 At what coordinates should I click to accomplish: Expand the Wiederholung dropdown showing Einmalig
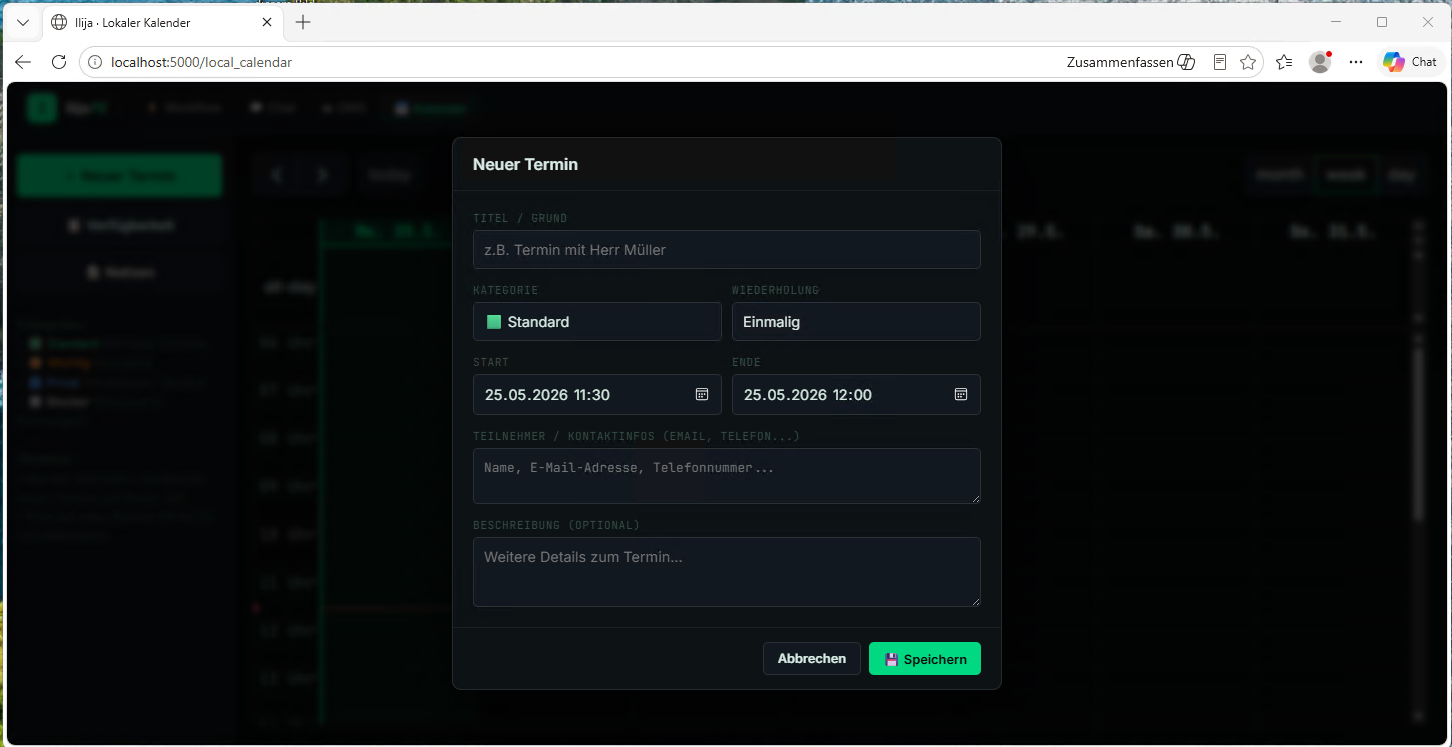pyautogui.click(x=856, y=322)
